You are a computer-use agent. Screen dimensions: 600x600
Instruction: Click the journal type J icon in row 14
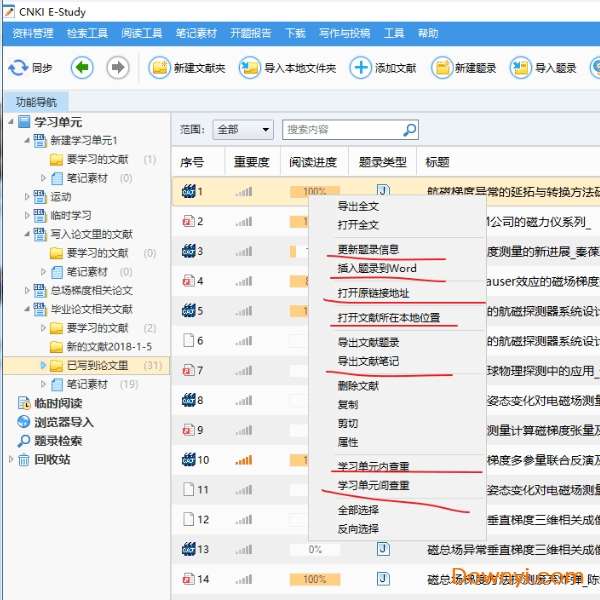[383, 579]
